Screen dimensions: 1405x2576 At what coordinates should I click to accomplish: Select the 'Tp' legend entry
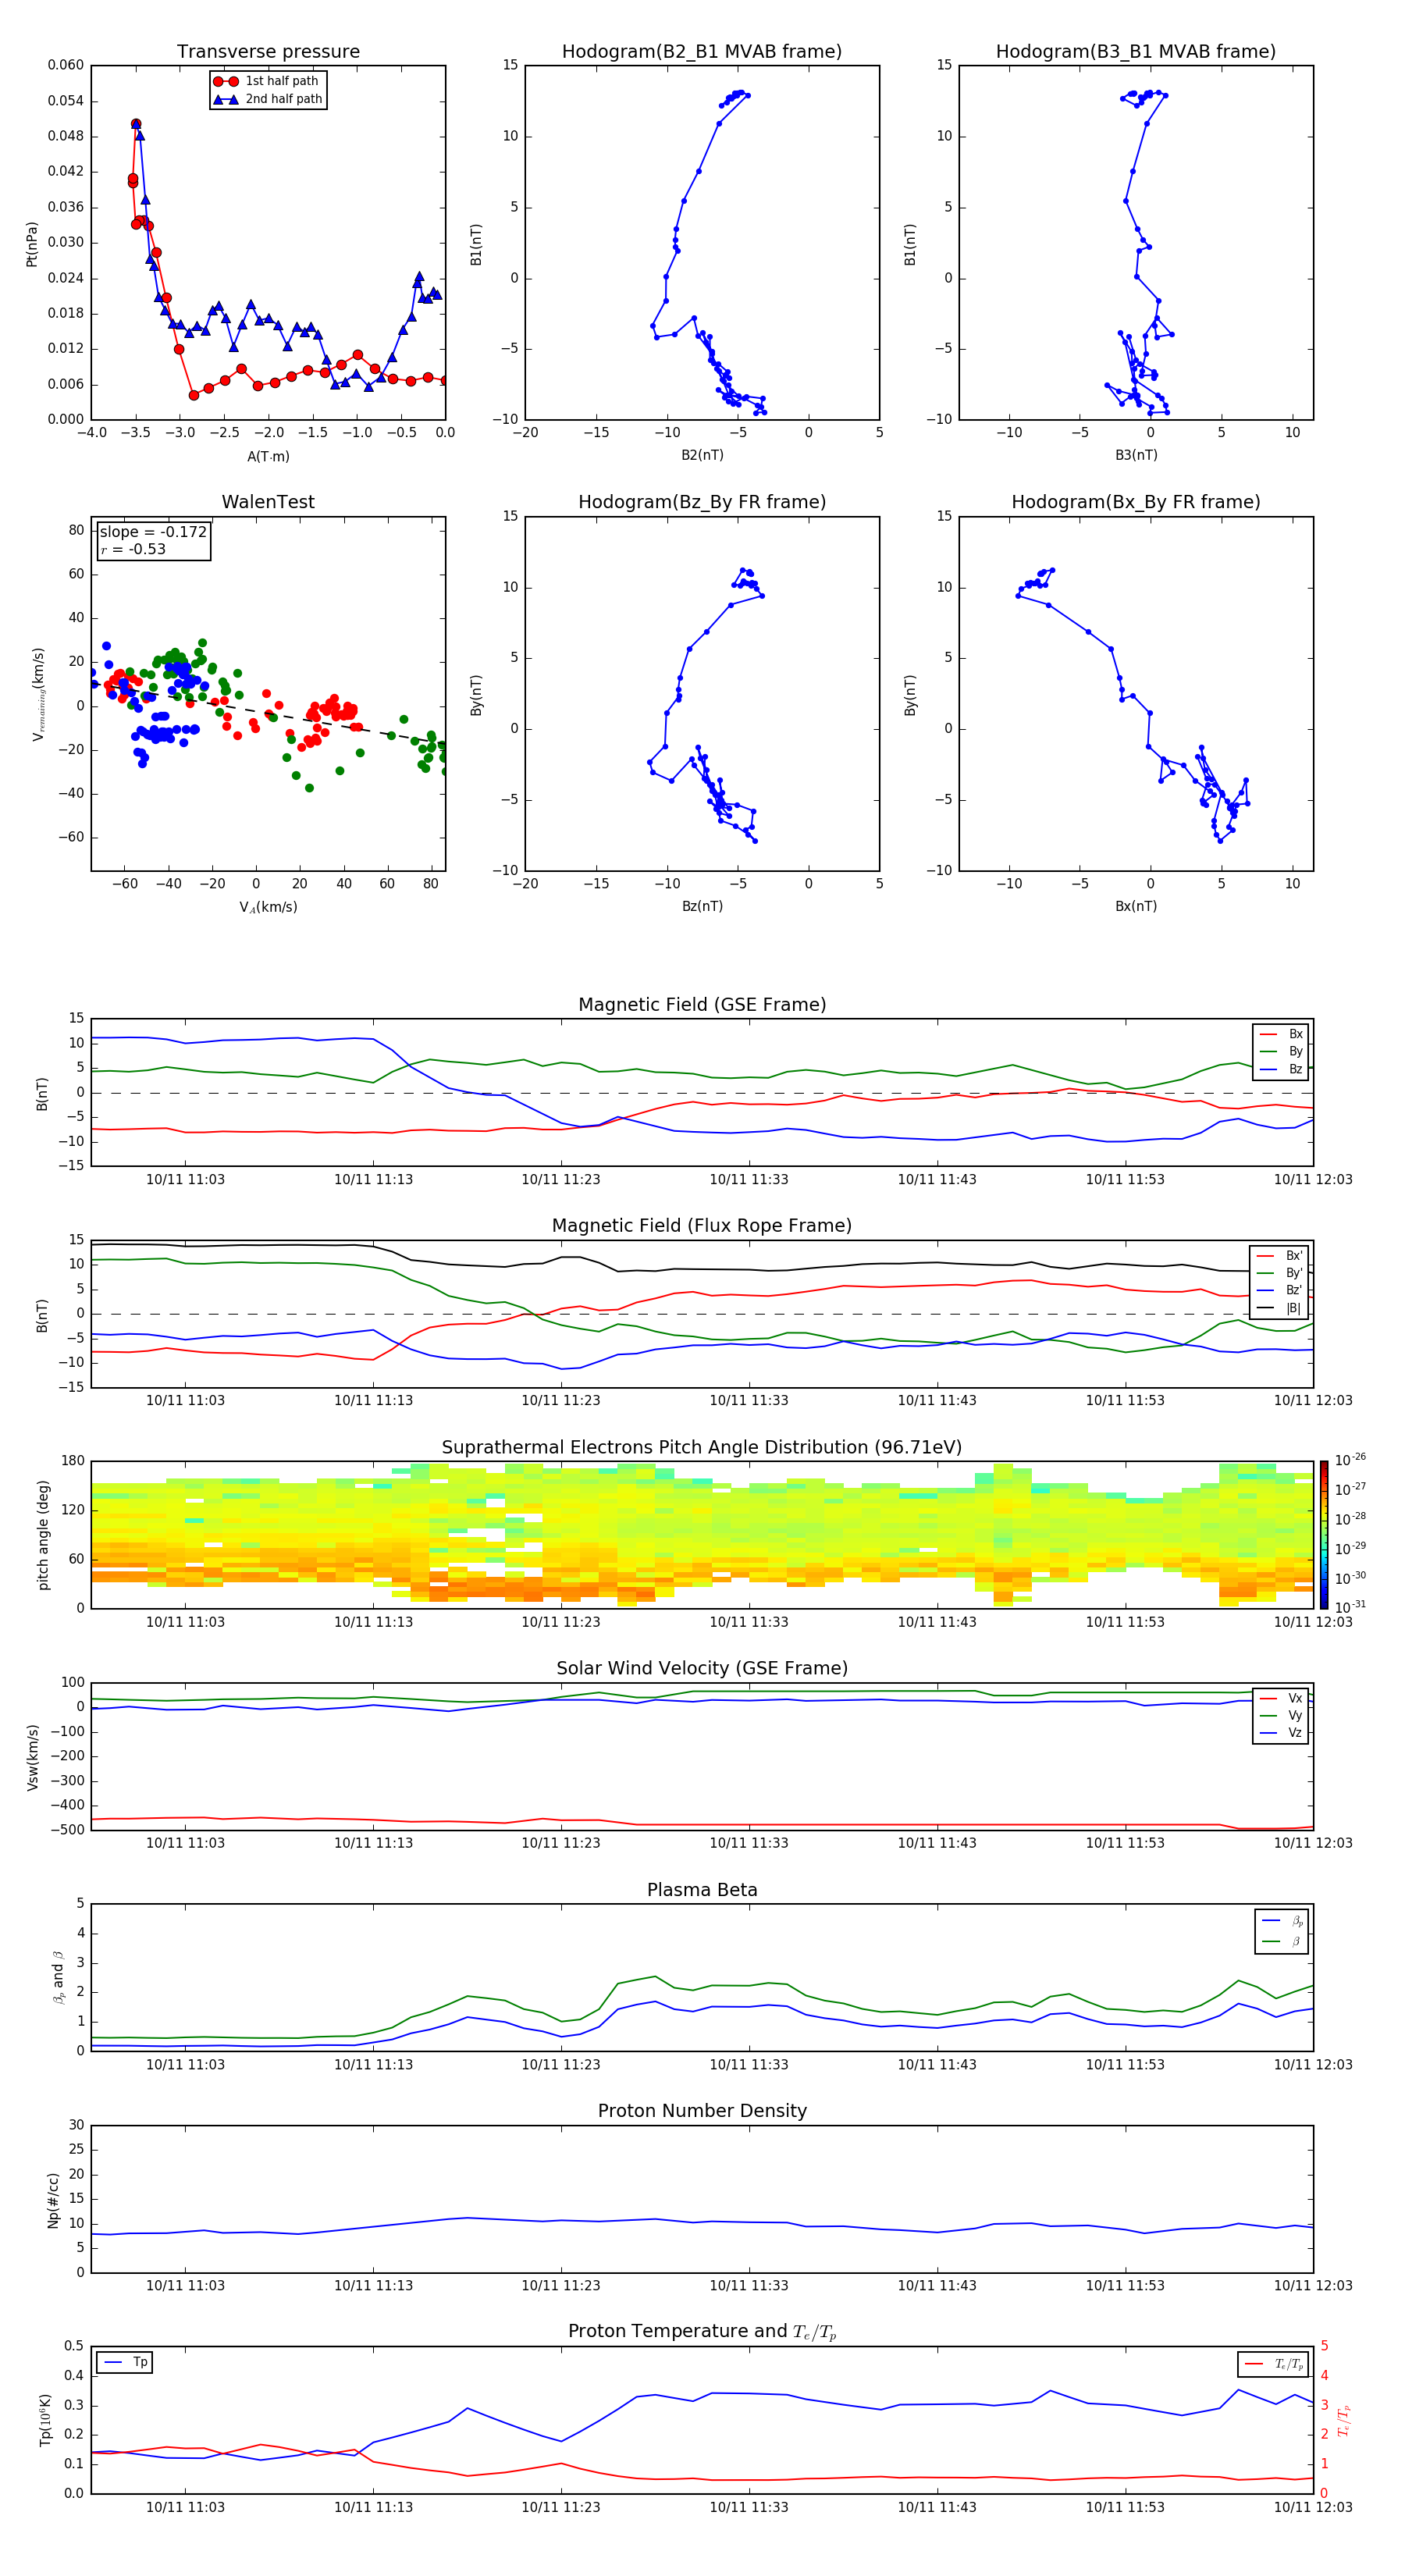click(x=125, y=2362)
